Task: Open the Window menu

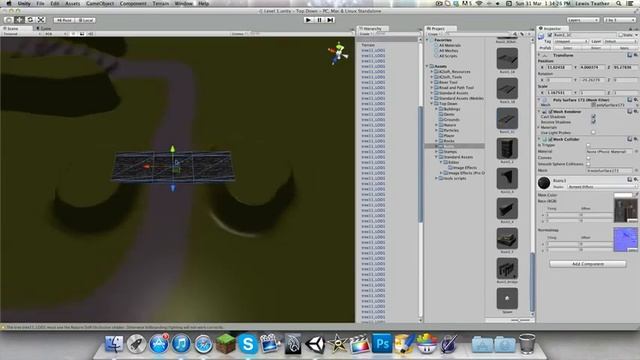Action: click(x=184, y=3)
